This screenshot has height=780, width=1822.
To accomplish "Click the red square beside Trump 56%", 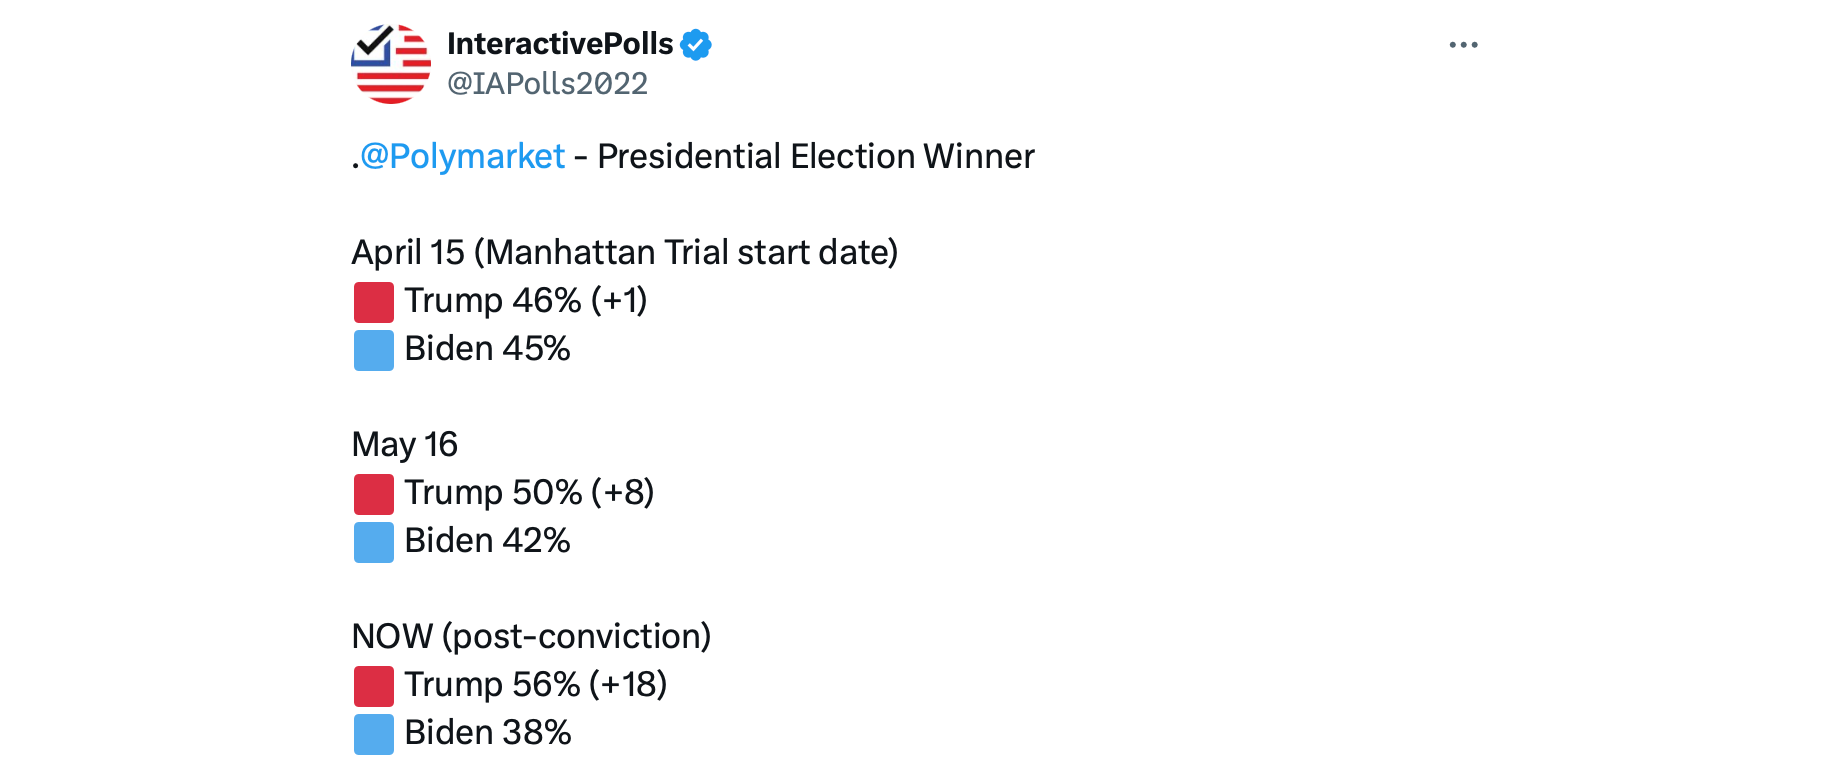I will click(x=374, y=686).
